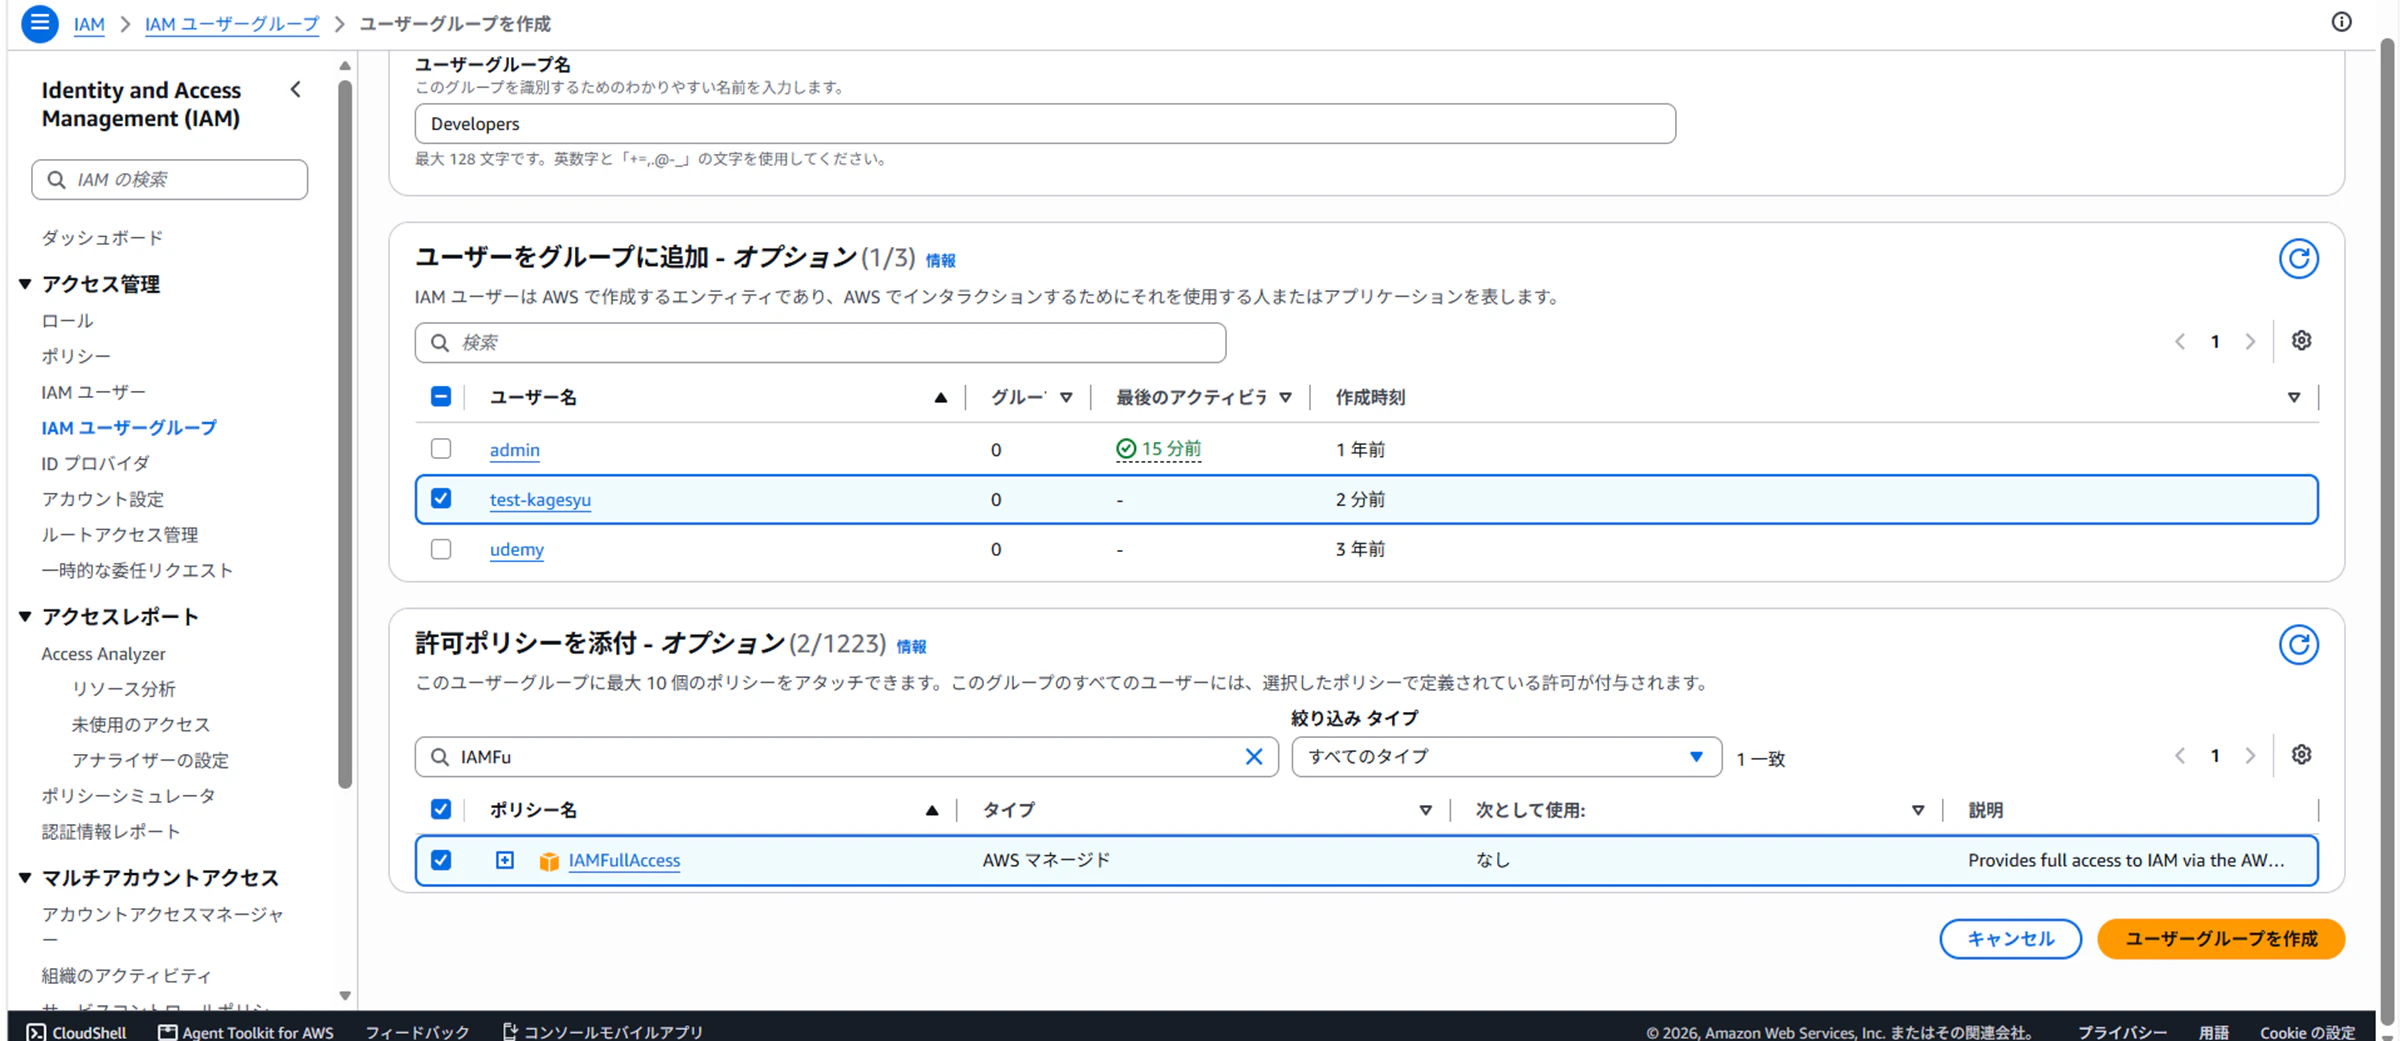Open IAM ユーザー in the sidebar

click(93, 392)
